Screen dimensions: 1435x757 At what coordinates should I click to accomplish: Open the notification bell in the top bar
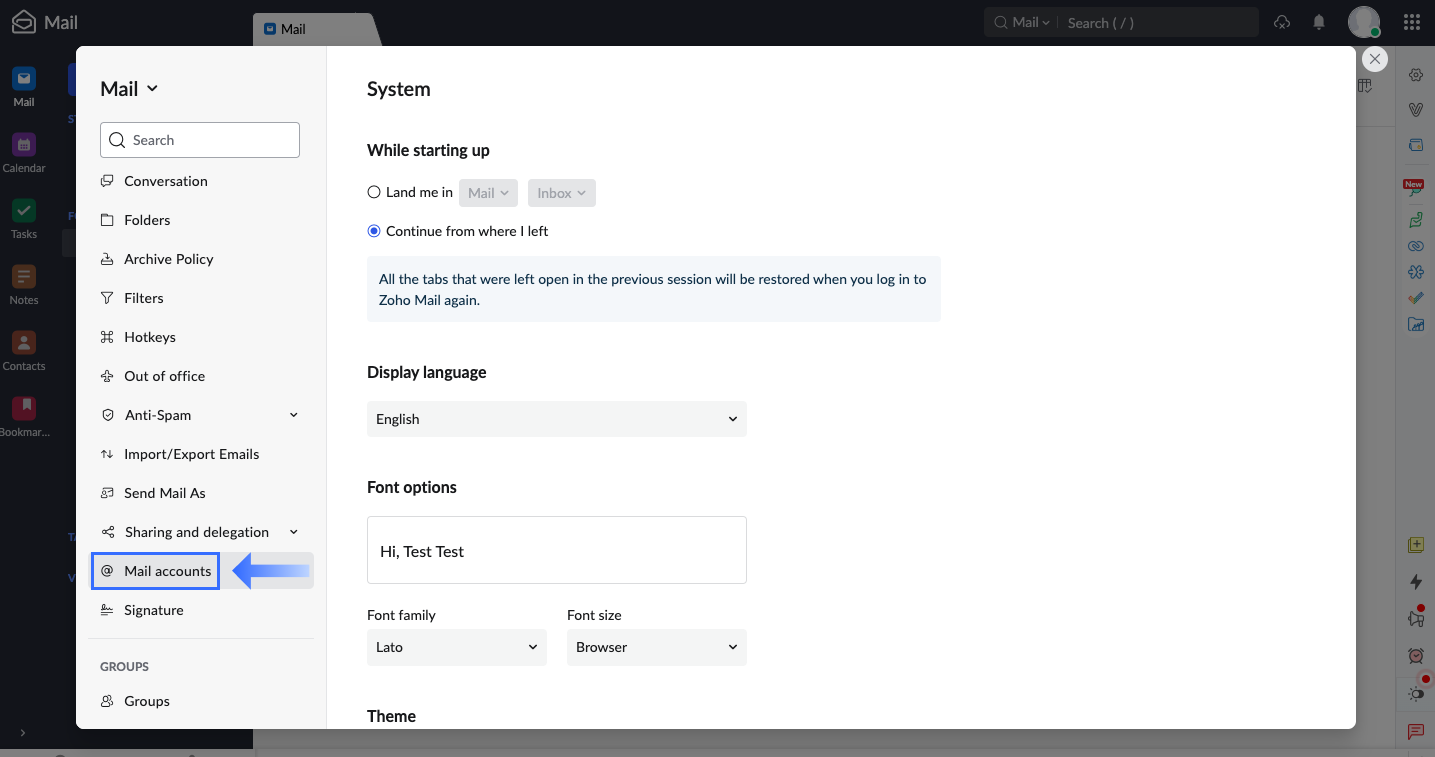1318,21
